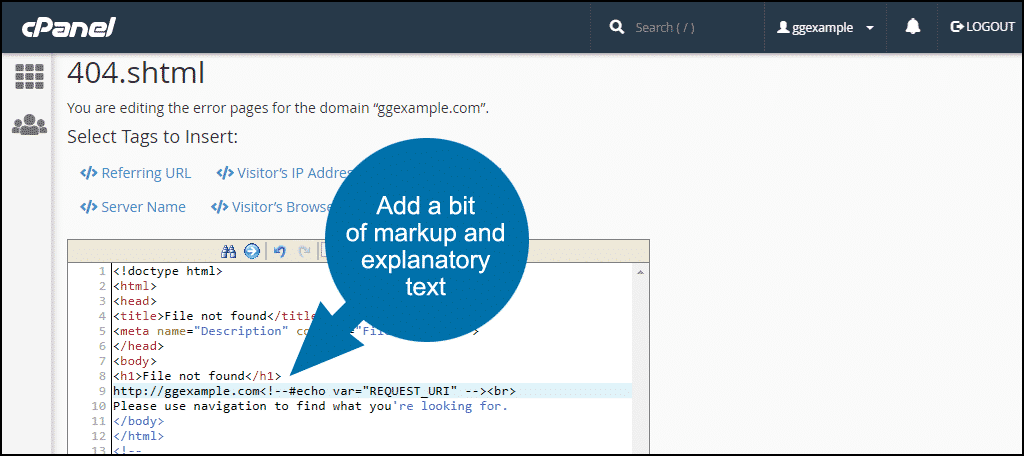
Task: Open the user manager people icon
Action: pos(29,125)
